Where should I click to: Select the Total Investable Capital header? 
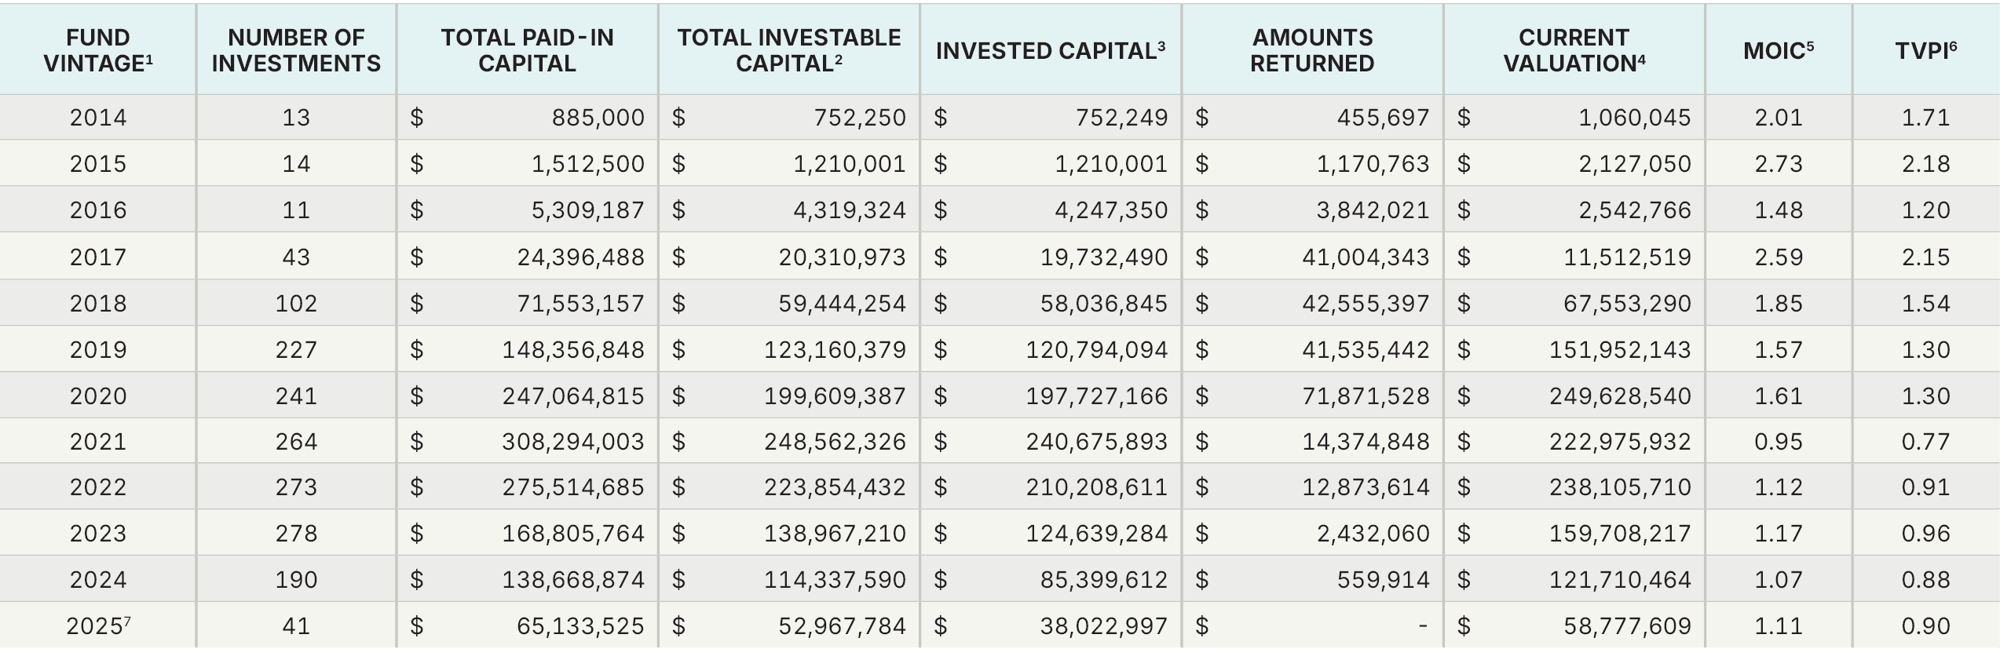[x=789, y=50]
